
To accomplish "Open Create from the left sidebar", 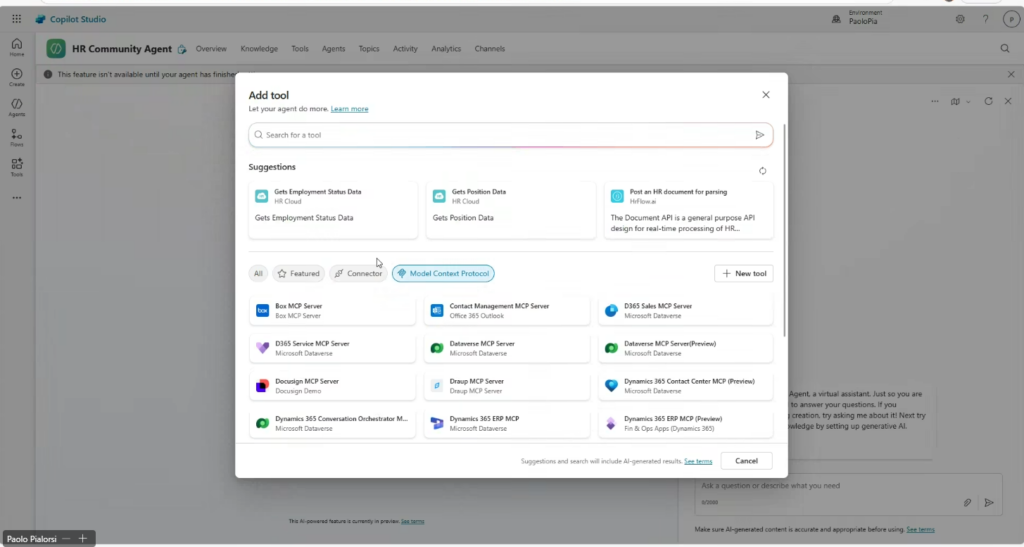I will tap(17, 77).
